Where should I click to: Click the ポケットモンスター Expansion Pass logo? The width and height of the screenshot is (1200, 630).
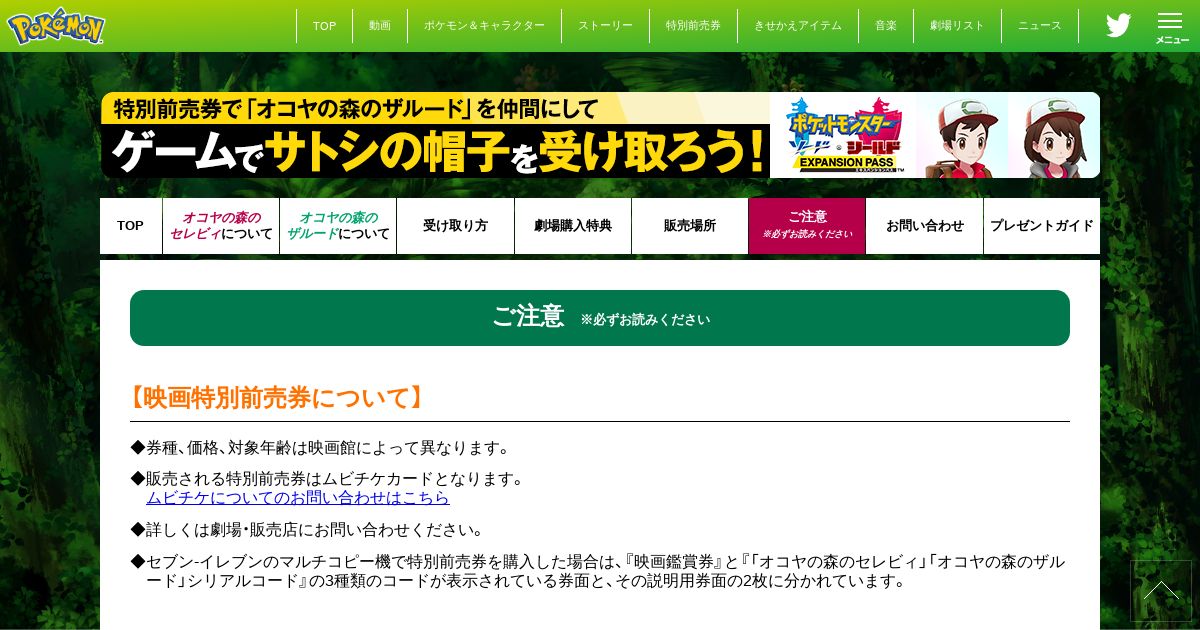pyautogui.click(x=843, y=135)
